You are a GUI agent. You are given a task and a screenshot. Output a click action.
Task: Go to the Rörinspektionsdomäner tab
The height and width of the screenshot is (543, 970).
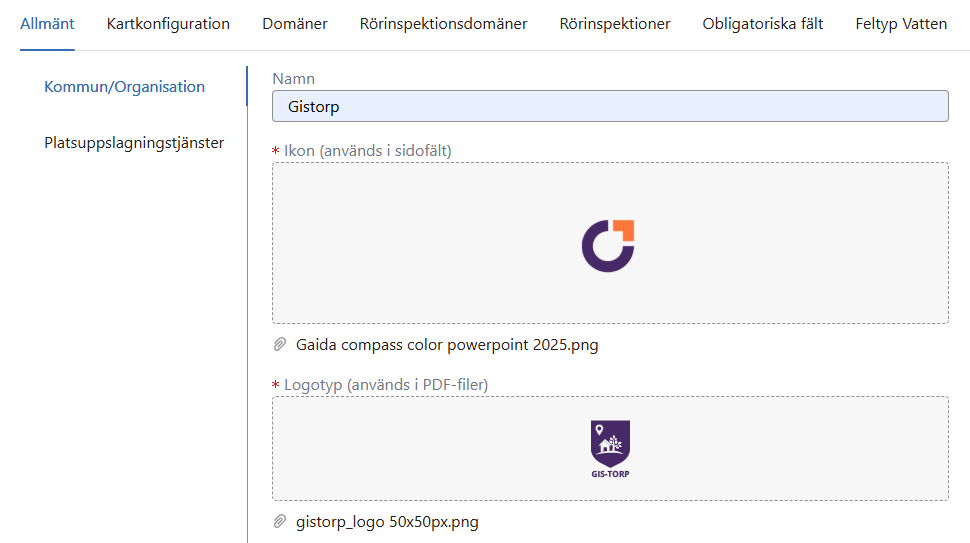tap(443, 24)
